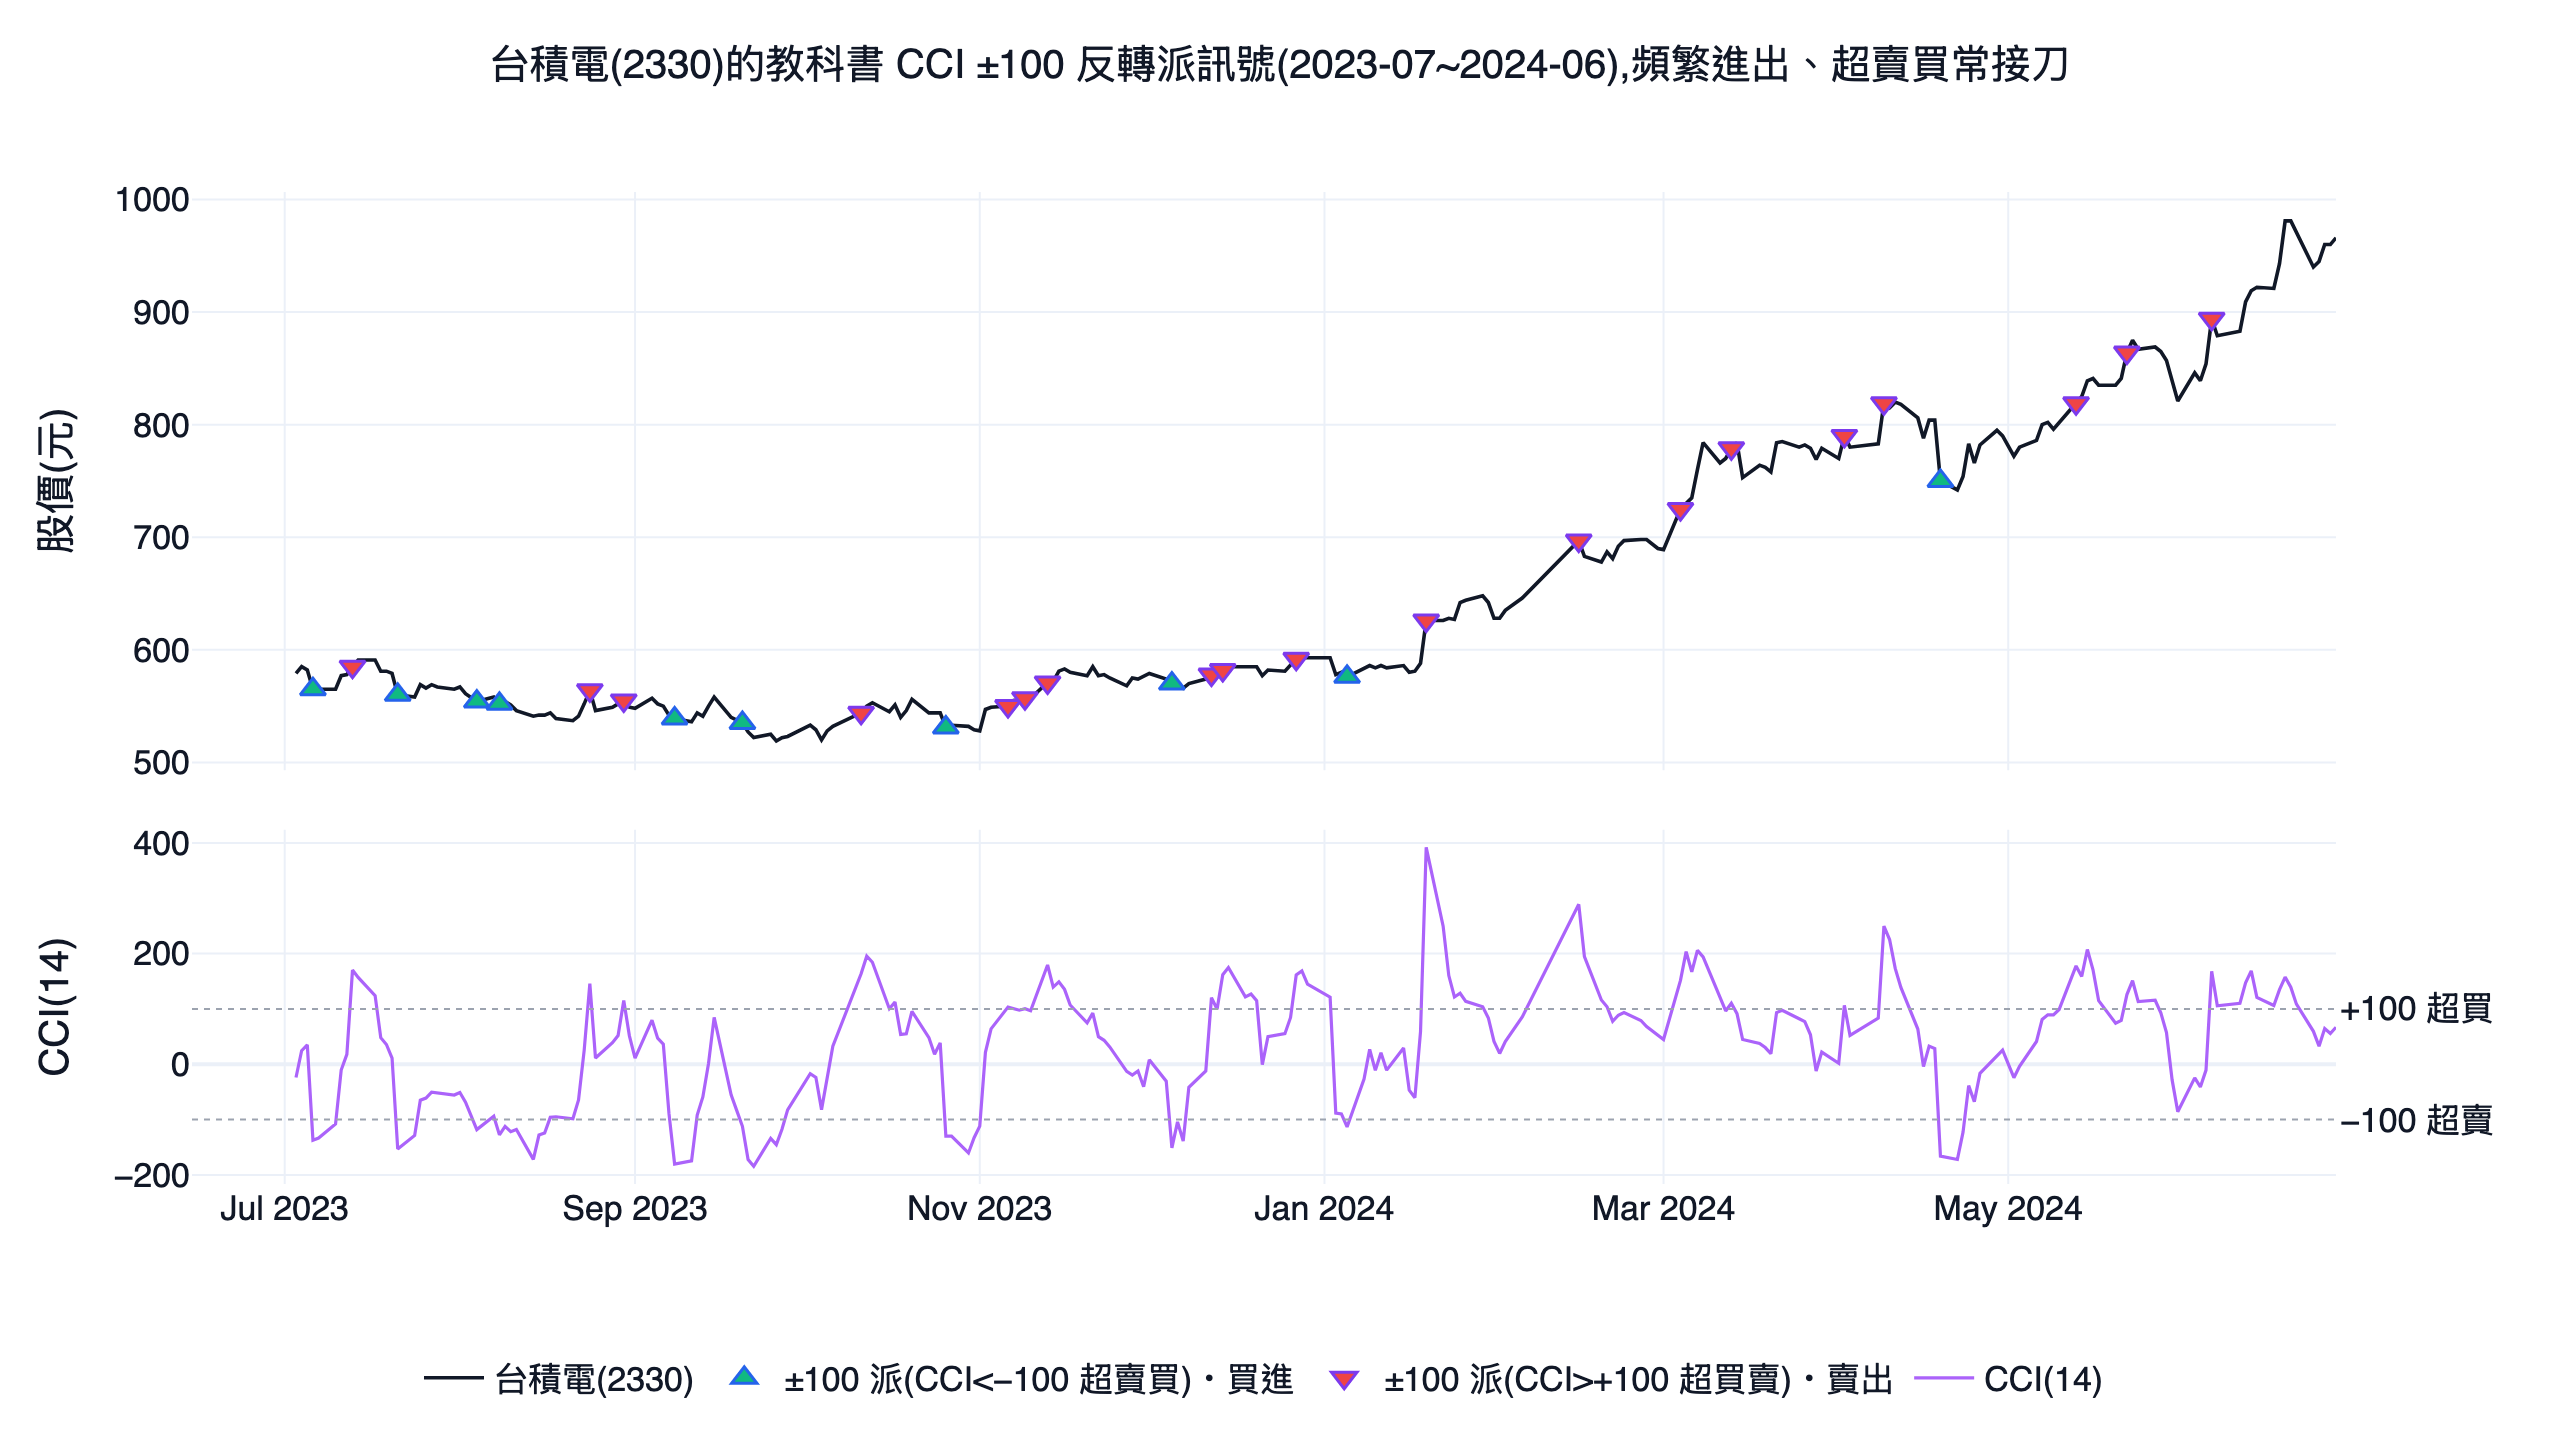Click the 股價(元) y-axis title
Viewport: 2560px width, 1440px height.
coord(56,481)
